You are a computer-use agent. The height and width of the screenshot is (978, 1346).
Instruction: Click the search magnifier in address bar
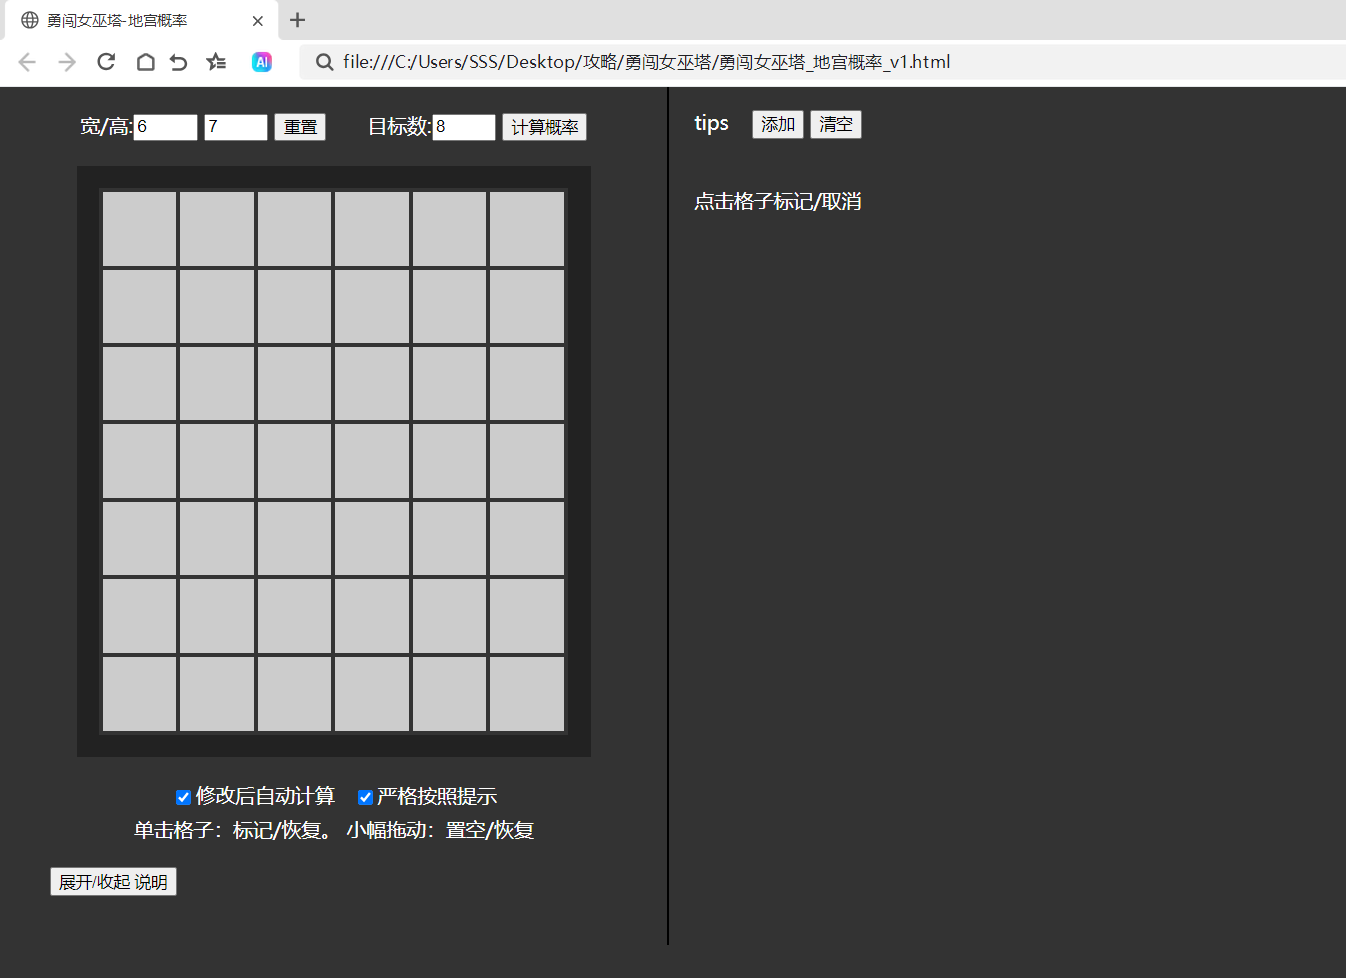[x=324, y=62]
